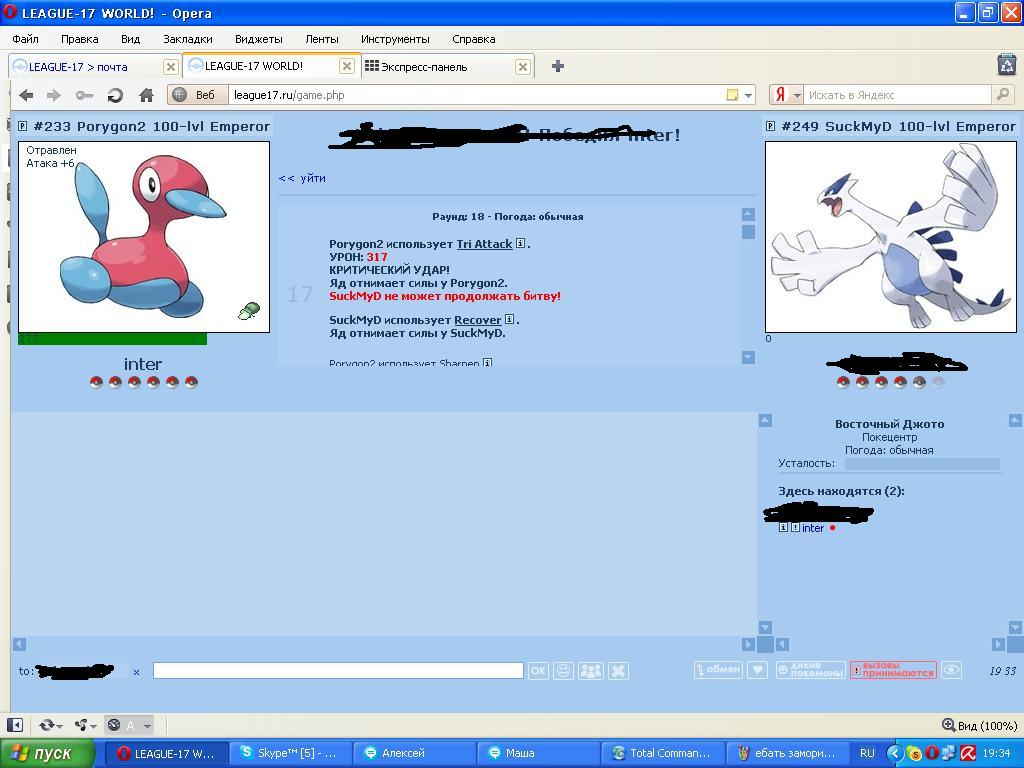Close the Экспресс-панель tab
1024x768 pixels.
point(522,67)
